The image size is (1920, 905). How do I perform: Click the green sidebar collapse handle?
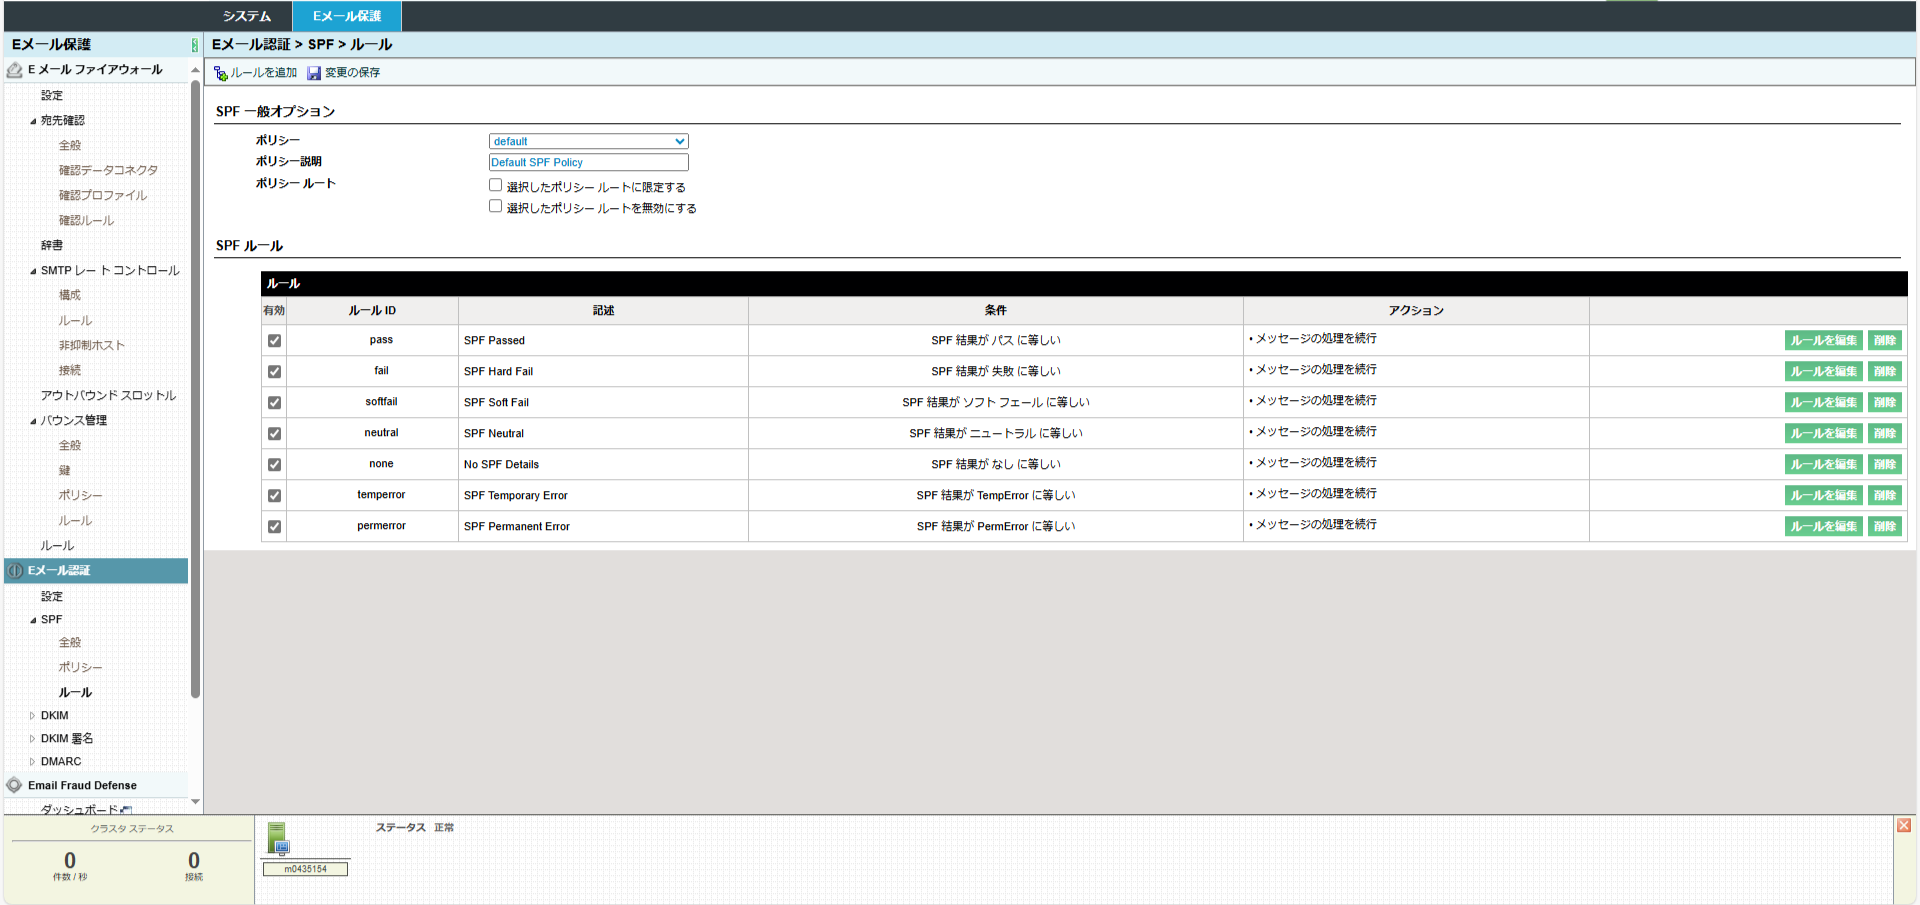coord(194,45)
